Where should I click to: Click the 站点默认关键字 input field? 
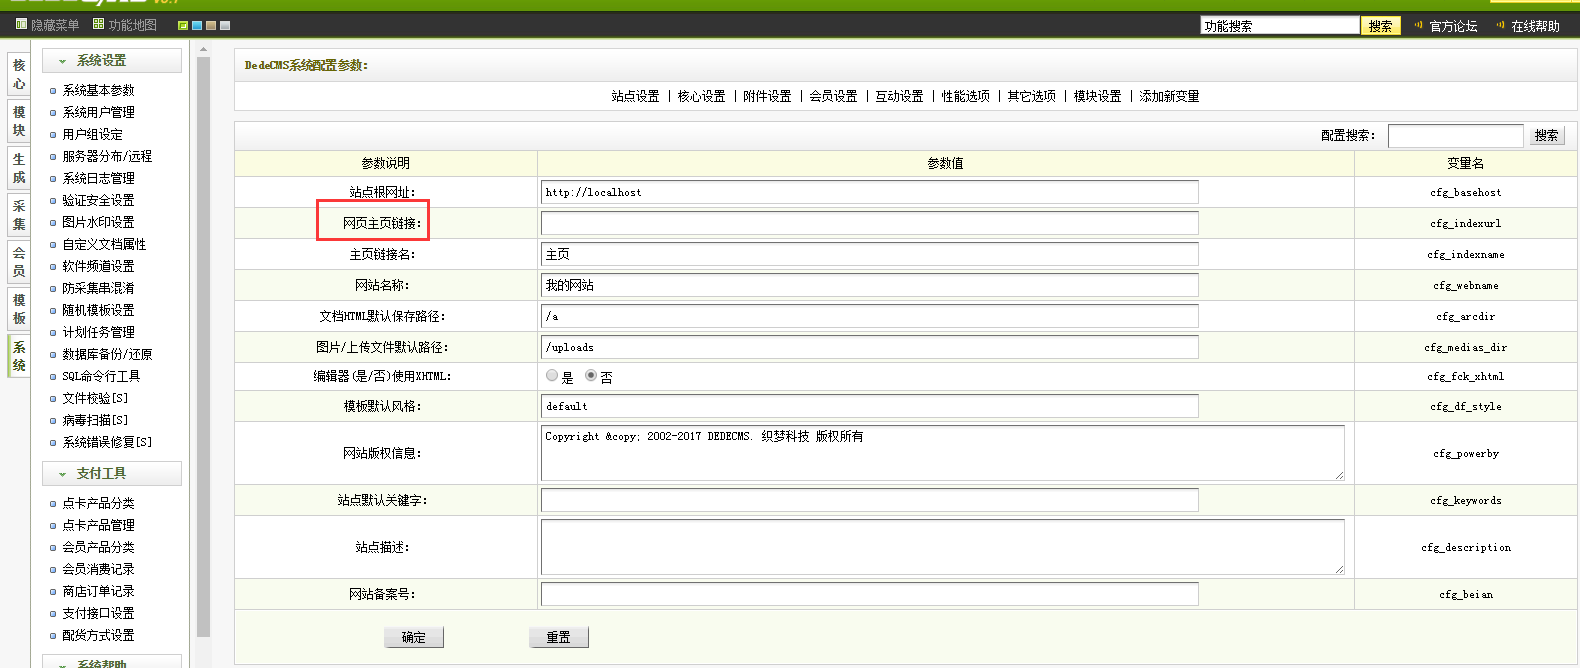pos(869,500)
